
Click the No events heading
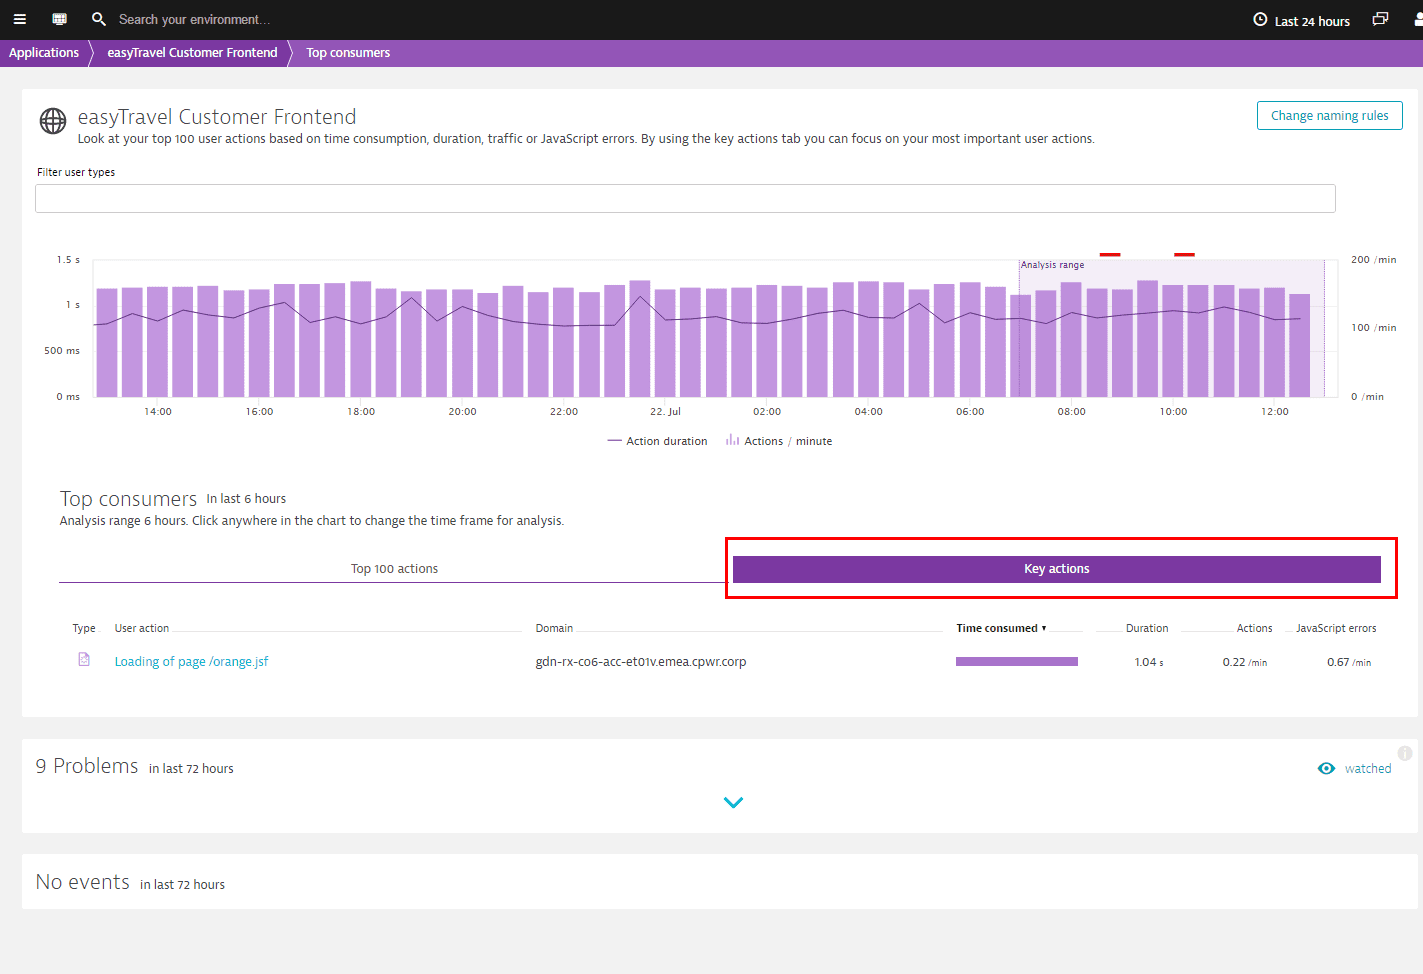(x=83, y=882)
